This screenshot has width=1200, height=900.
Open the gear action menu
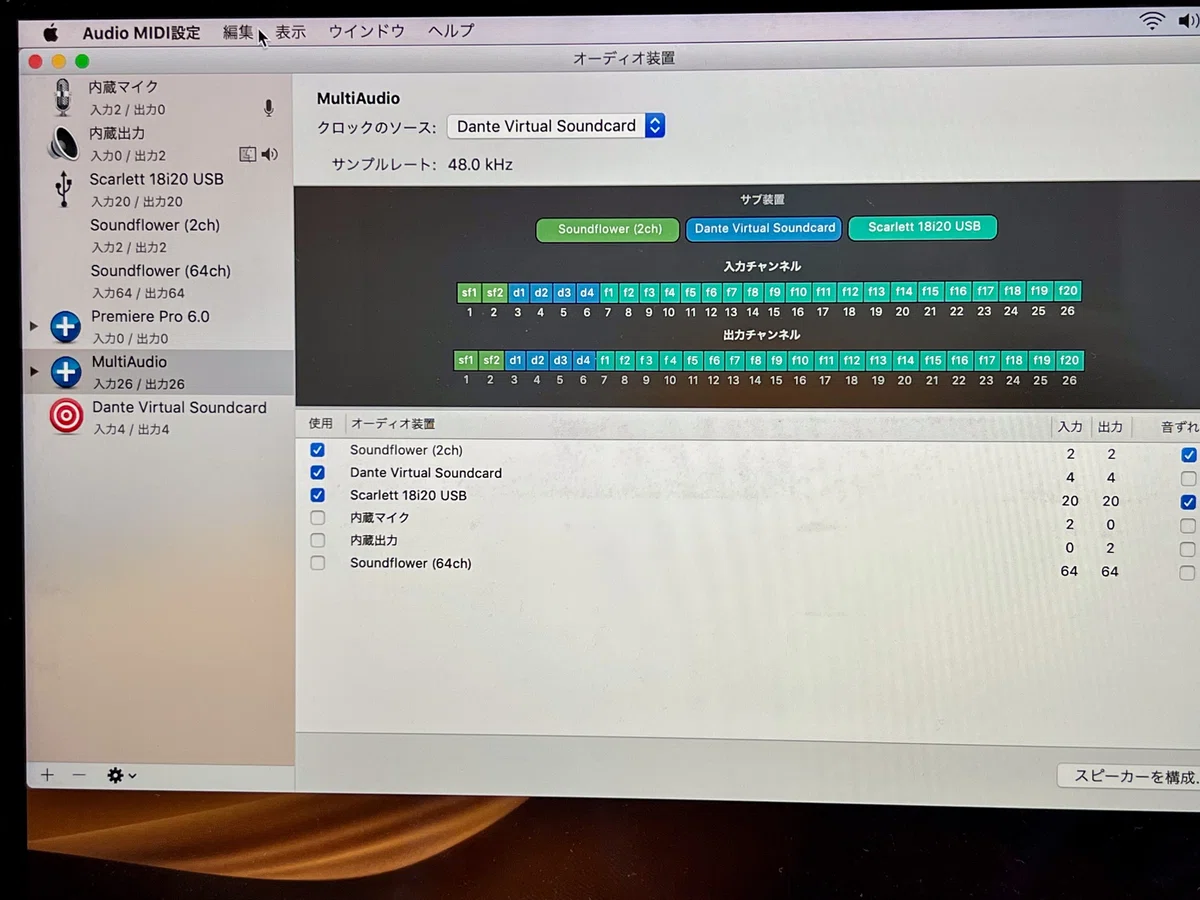(x=121, y=775)
